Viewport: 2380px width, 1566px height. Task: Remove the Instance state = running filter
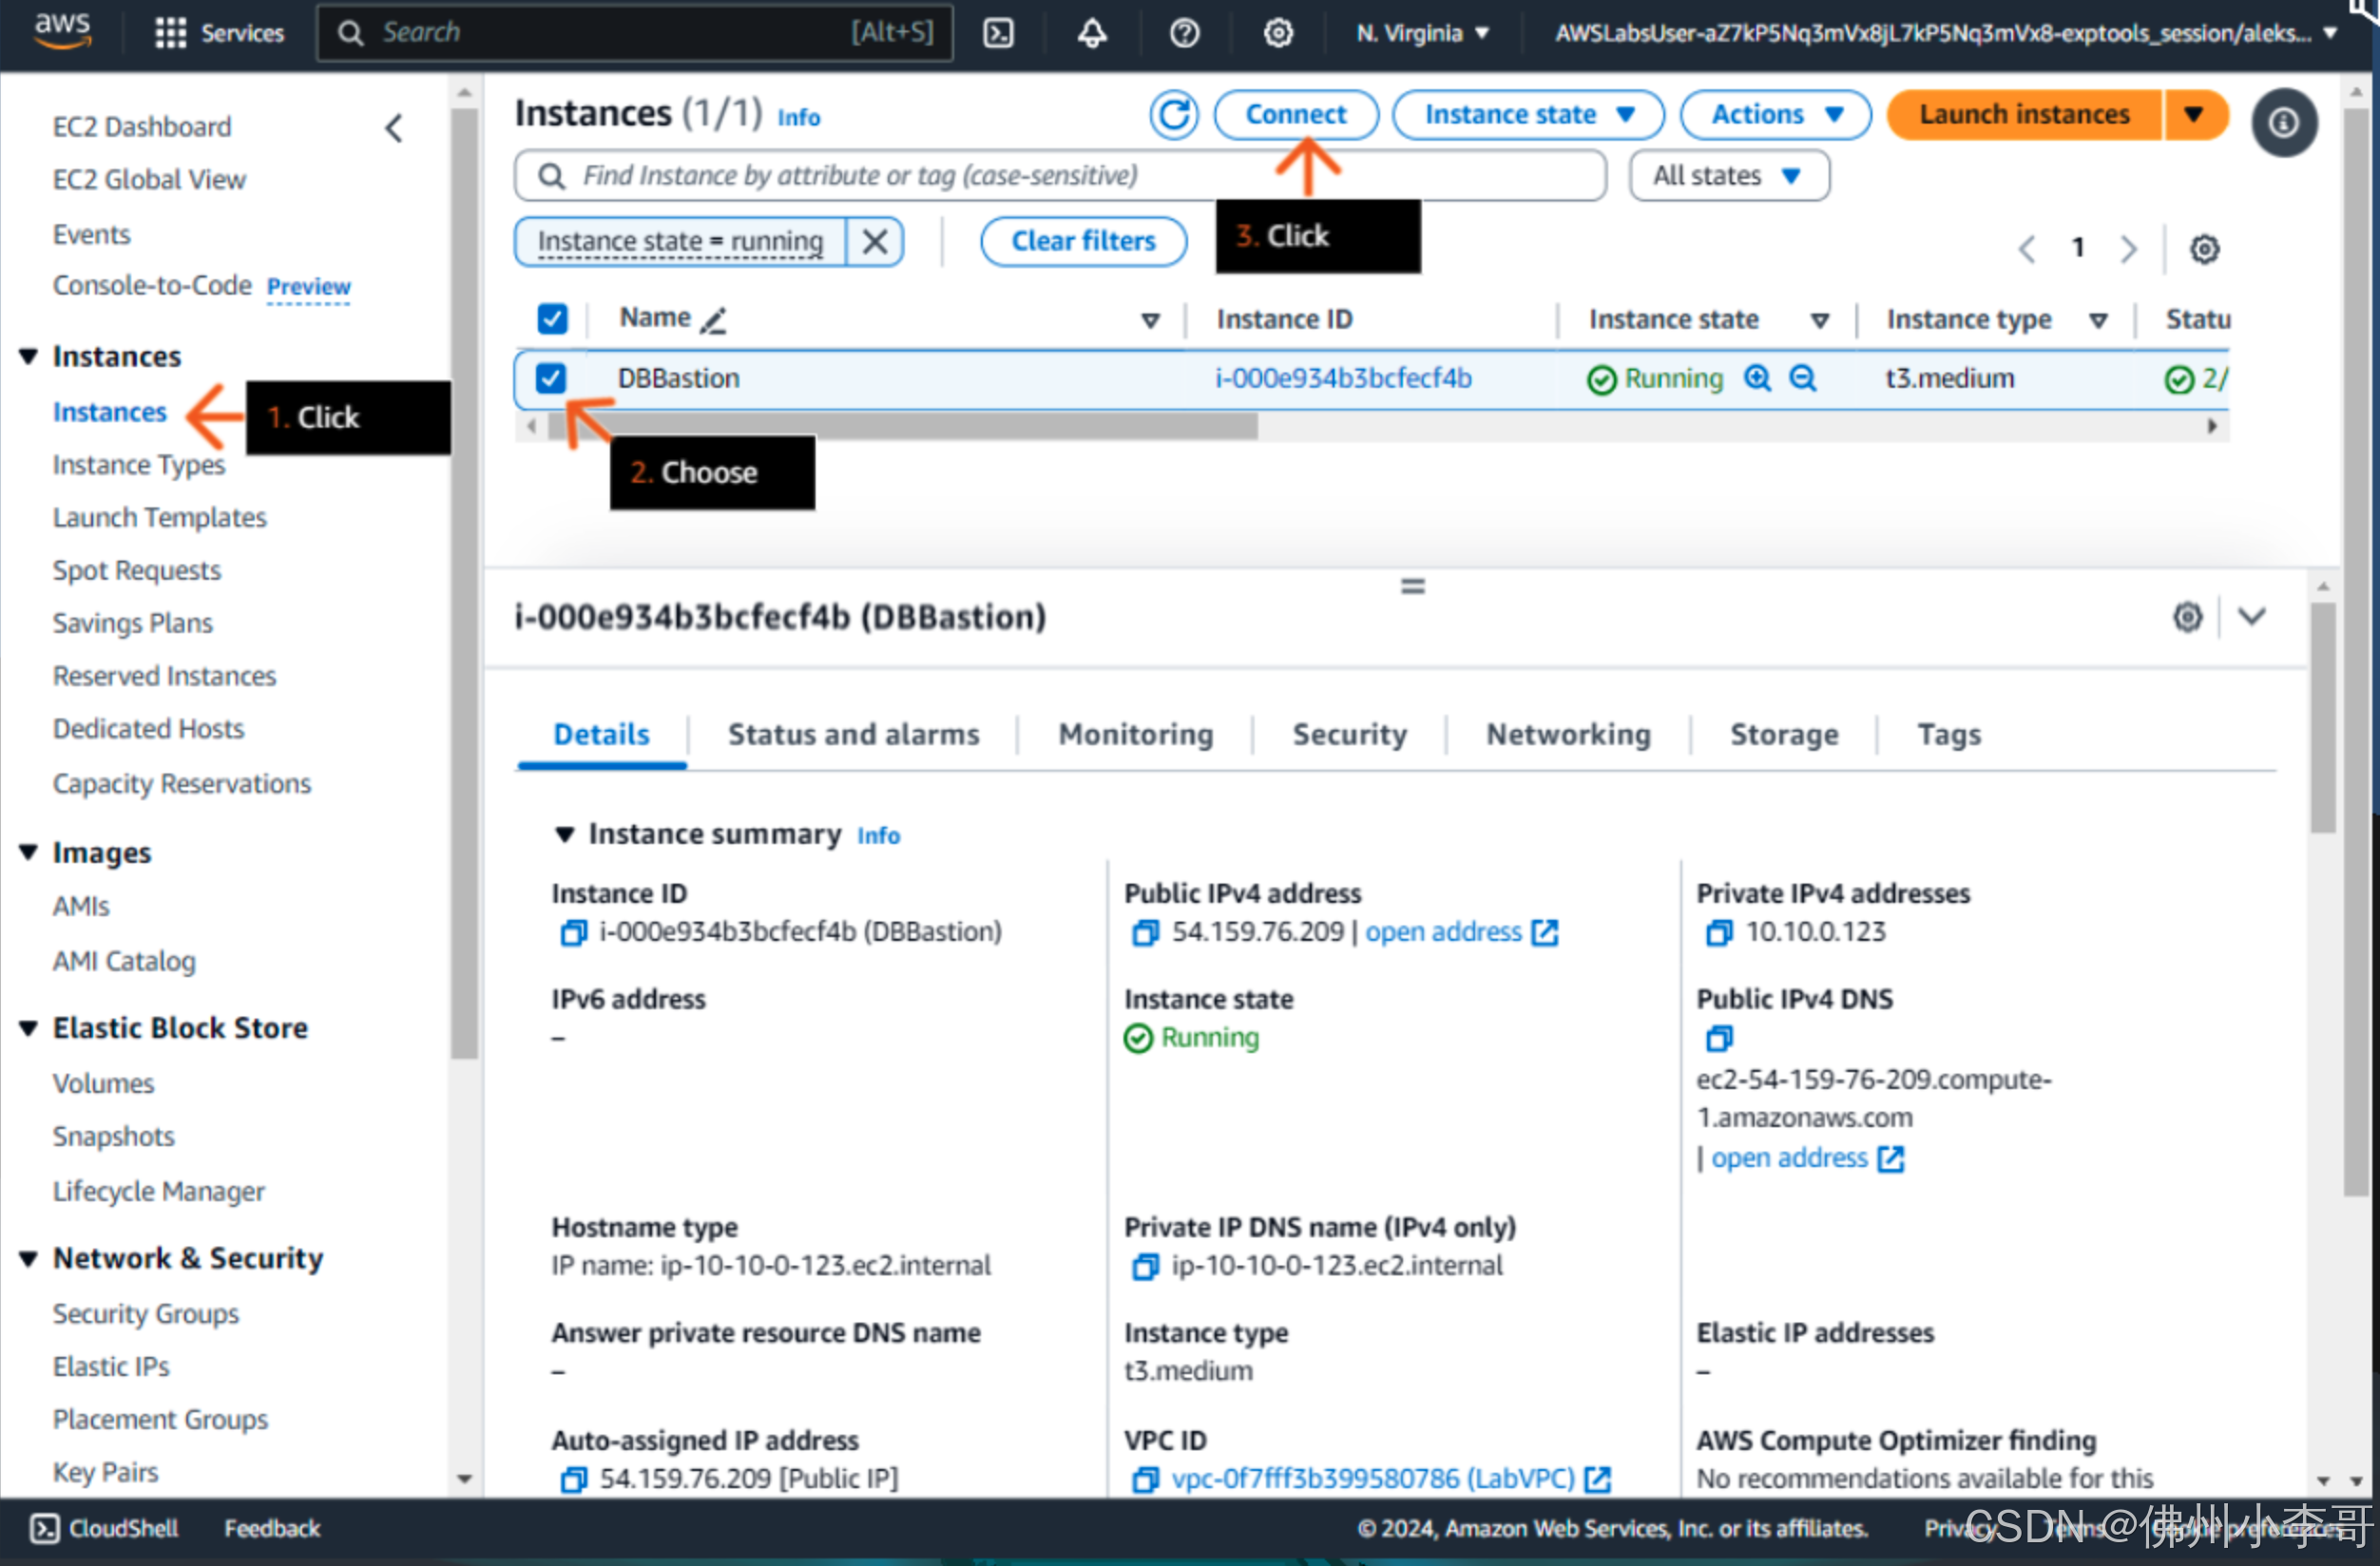click(x=874, y=241)
